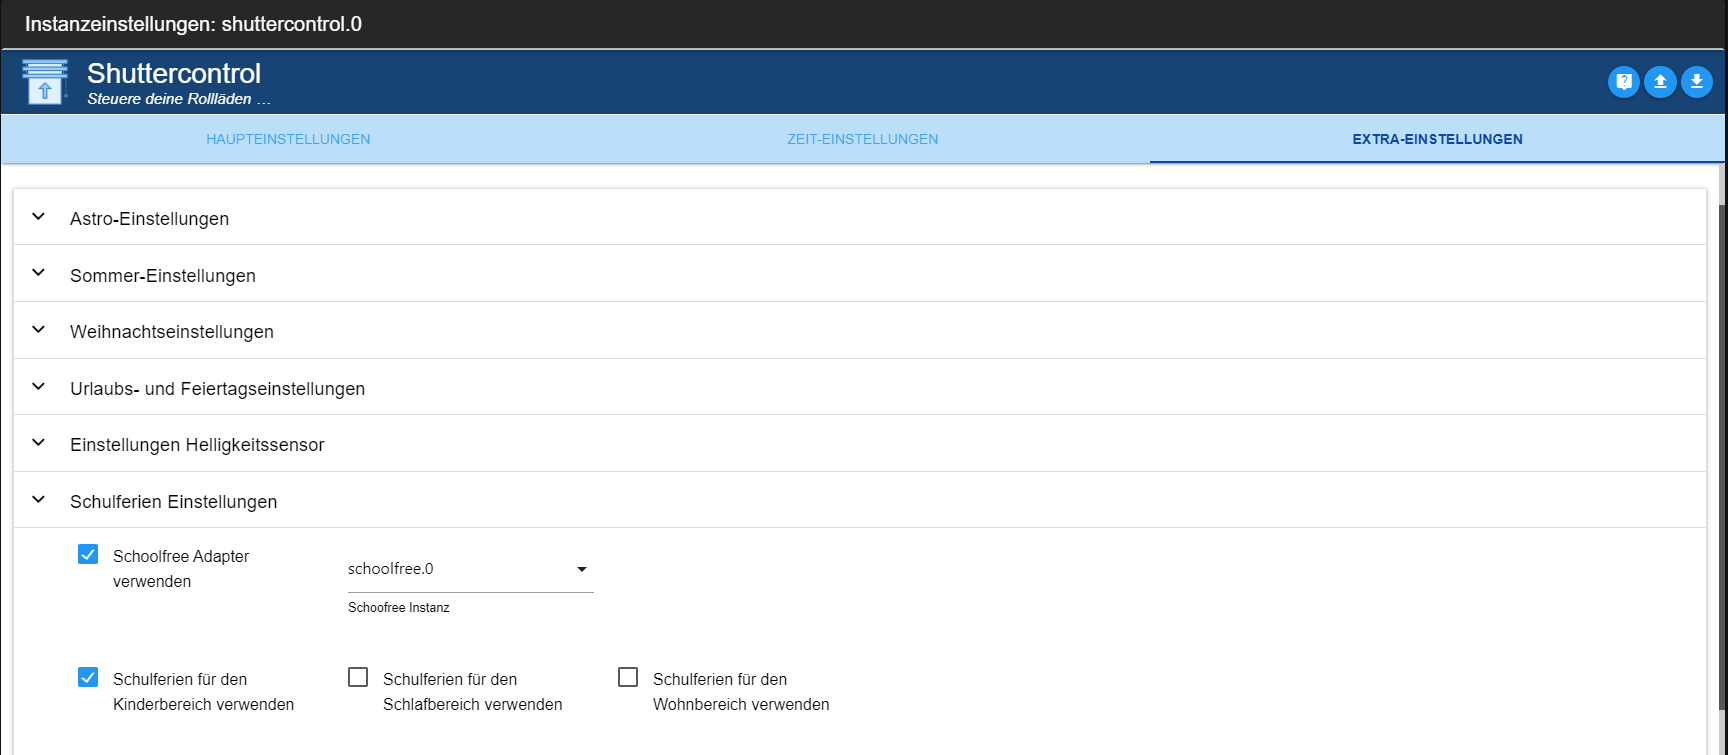Uncheck Schoolfree Adapter verwenden
The width and height of the screenshot is (1728, 755).
(88, 554)
